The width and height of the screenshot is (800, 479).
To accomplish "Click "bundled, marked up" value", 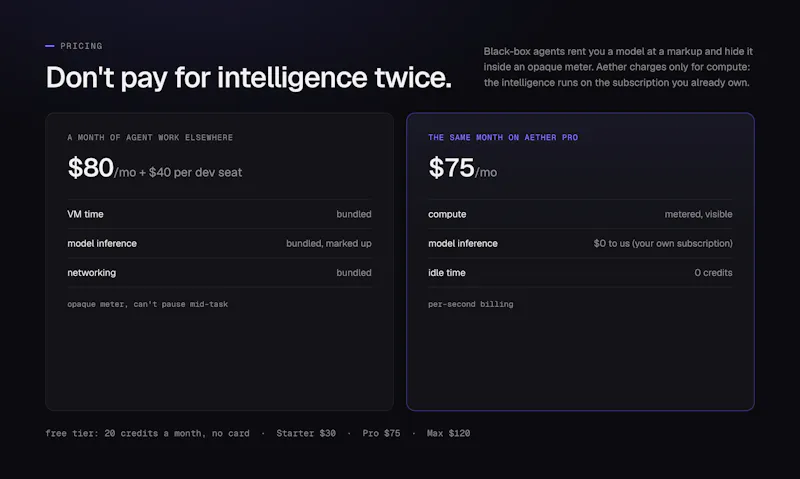I will (329, 243).
